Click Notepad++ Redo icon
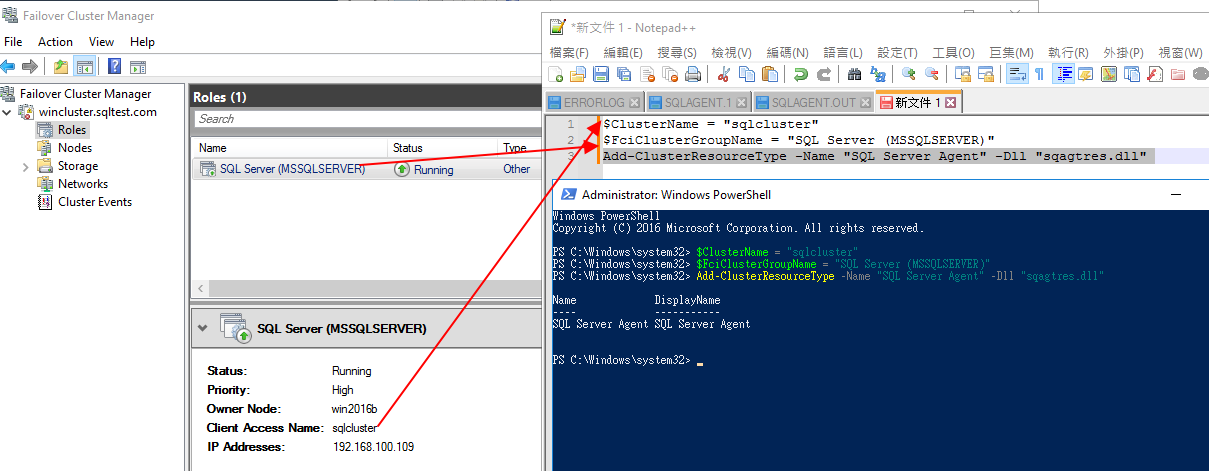 pyautogui.click(x=824, y=74)
